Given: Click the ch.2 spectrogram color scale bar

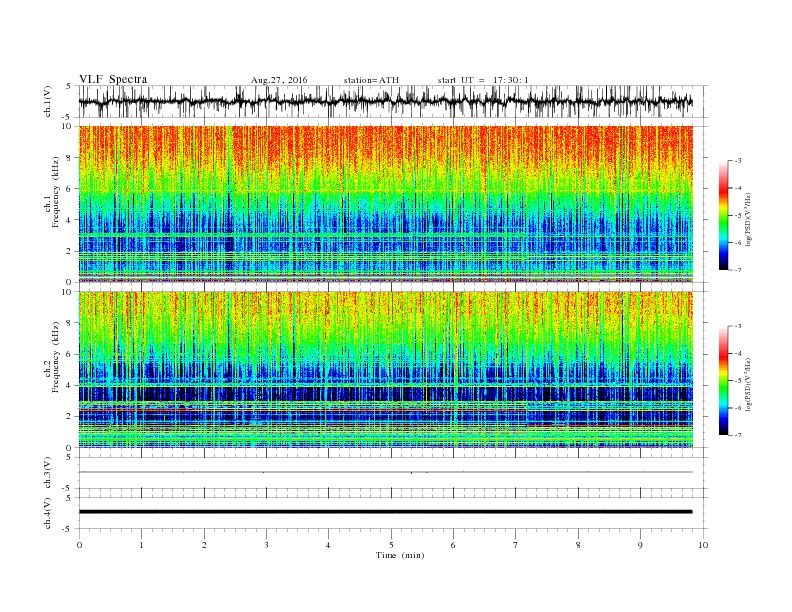Looking at the screenshot, I should (x=724, y=380).
